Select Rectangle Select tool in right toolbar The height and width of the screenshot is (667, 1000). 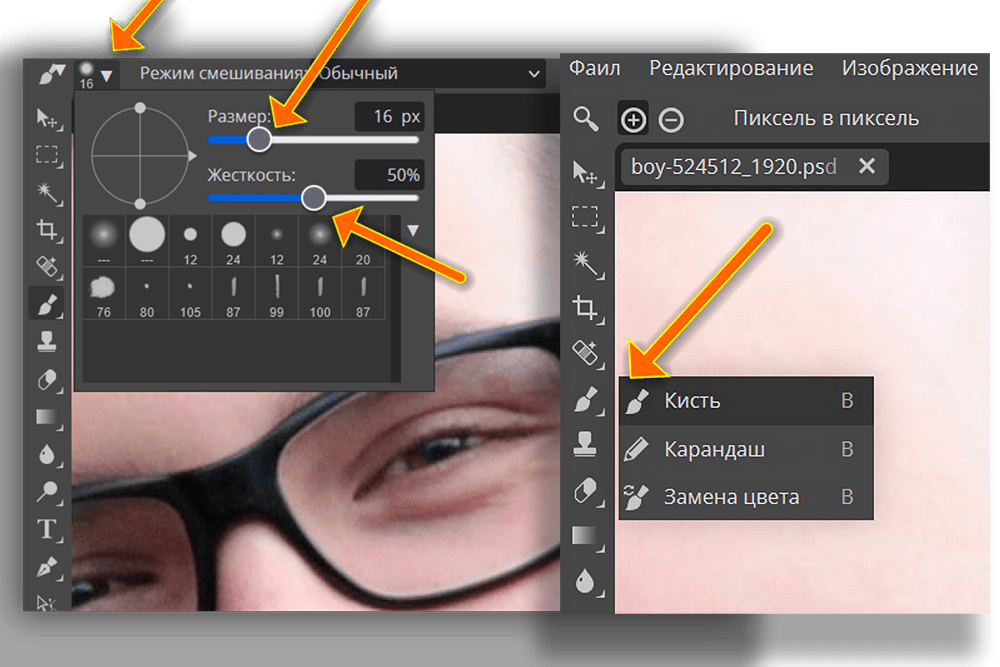[x=587, y=217]
